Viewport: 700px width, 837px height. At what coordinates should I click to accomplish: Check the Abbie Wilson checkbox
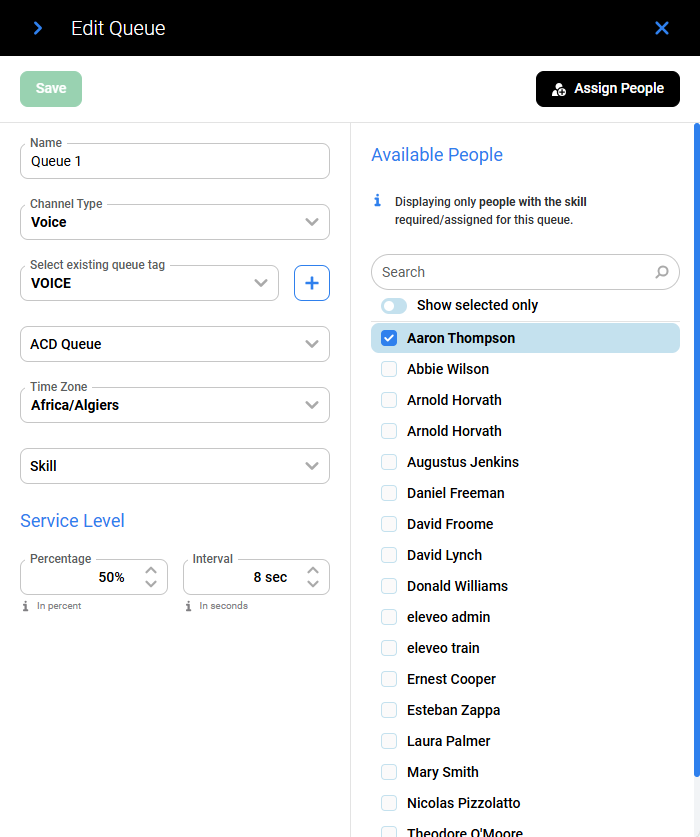pyautogui.click(x=389, y=369)
